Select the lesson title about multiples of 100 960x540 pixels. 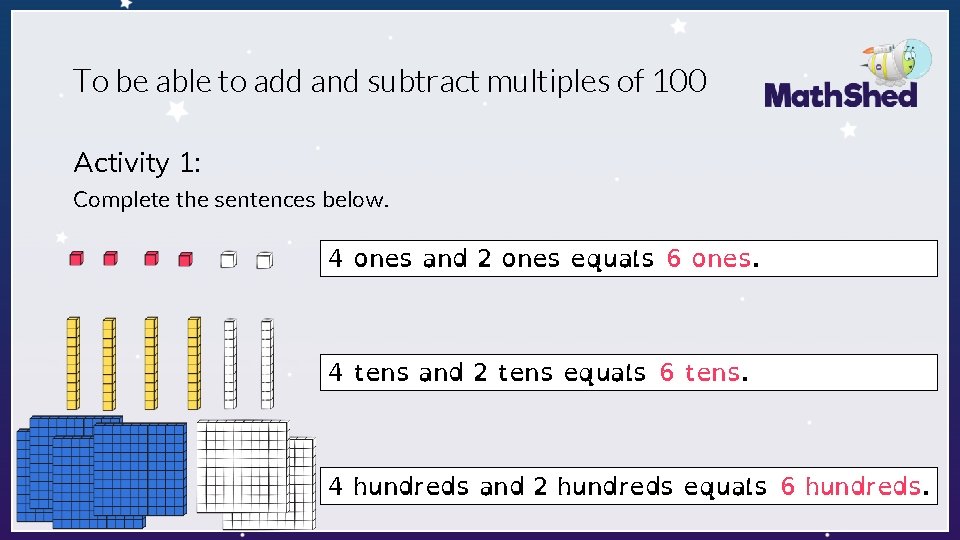[x=390, y=81]
